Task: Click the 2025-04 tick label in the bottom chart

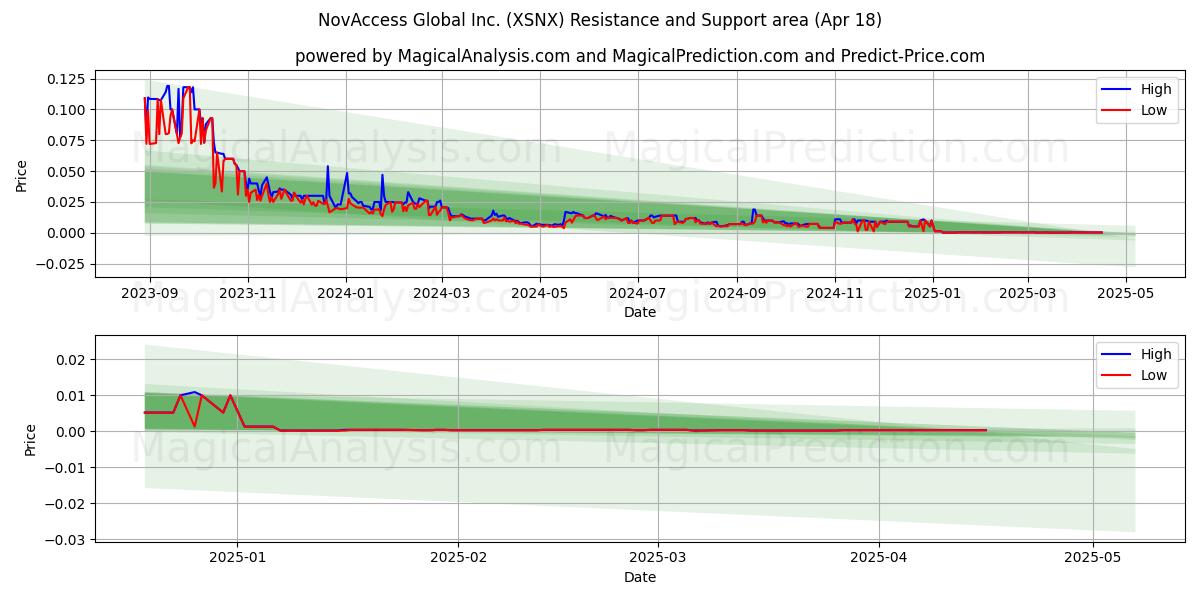Action: pos(879,559)
